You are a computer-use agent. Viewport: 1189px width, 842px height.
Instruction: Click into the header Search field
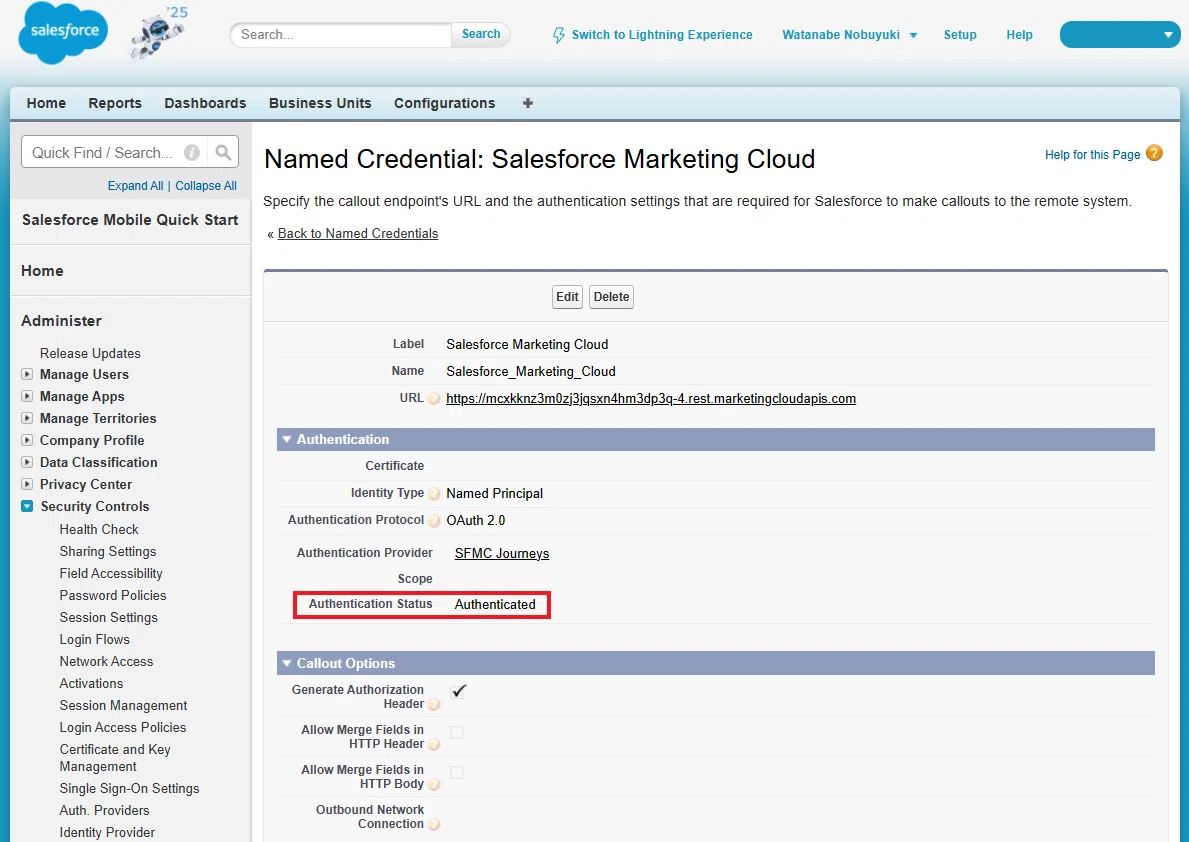(x=340, y=34)
